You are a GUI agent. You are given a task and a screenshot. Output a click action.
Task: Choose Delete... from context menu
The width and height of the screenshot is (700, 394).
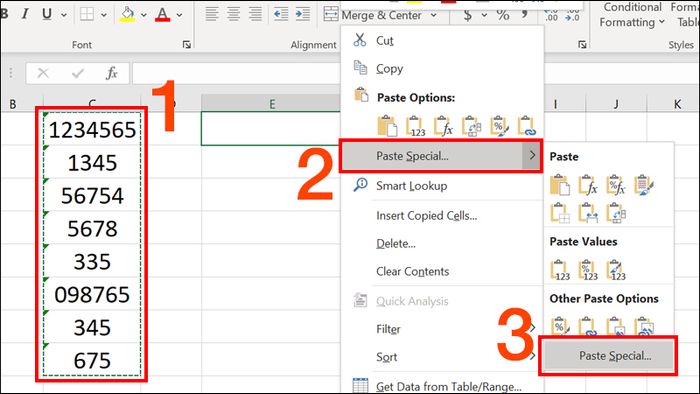396,244
